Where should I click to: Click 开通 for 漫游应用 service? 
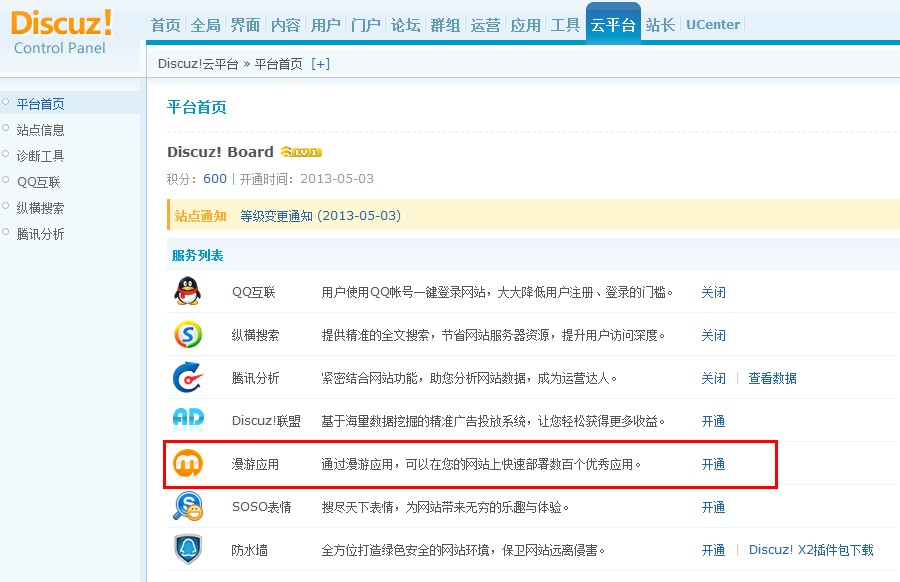tap(713, 464)
